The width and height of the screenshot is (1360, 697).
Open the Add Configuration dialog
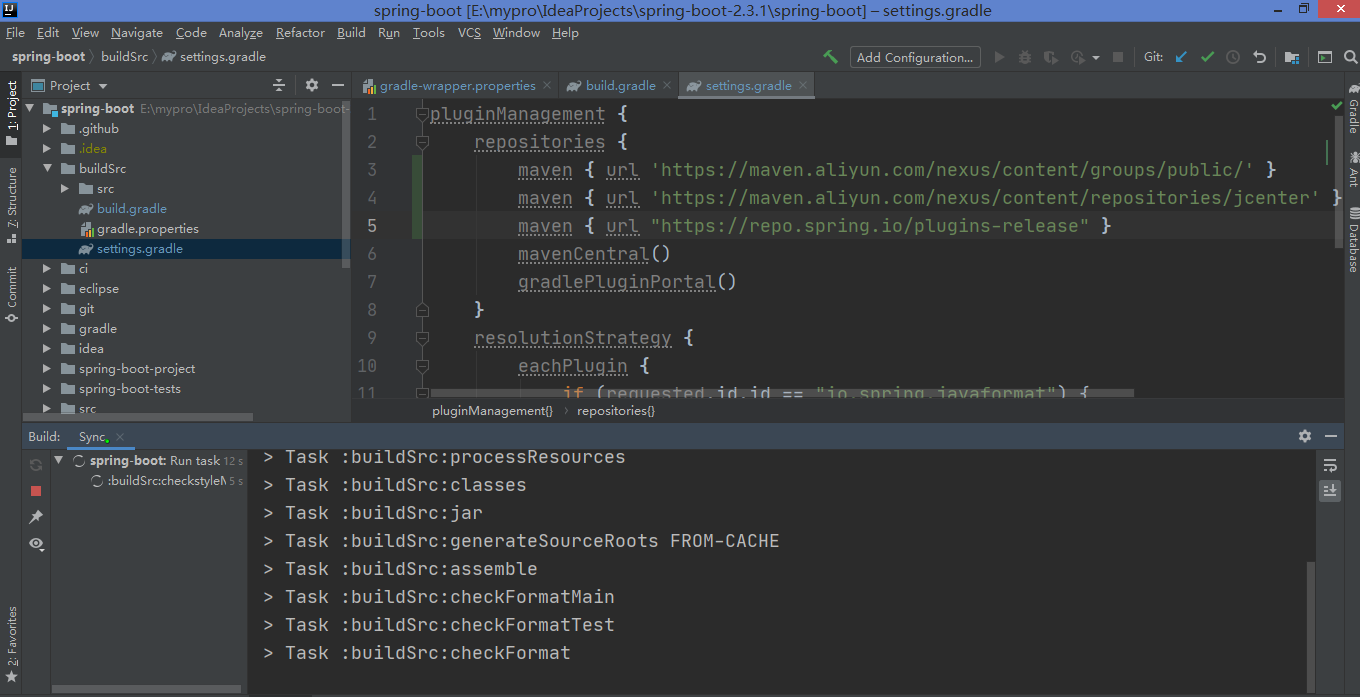coord(914,57)
